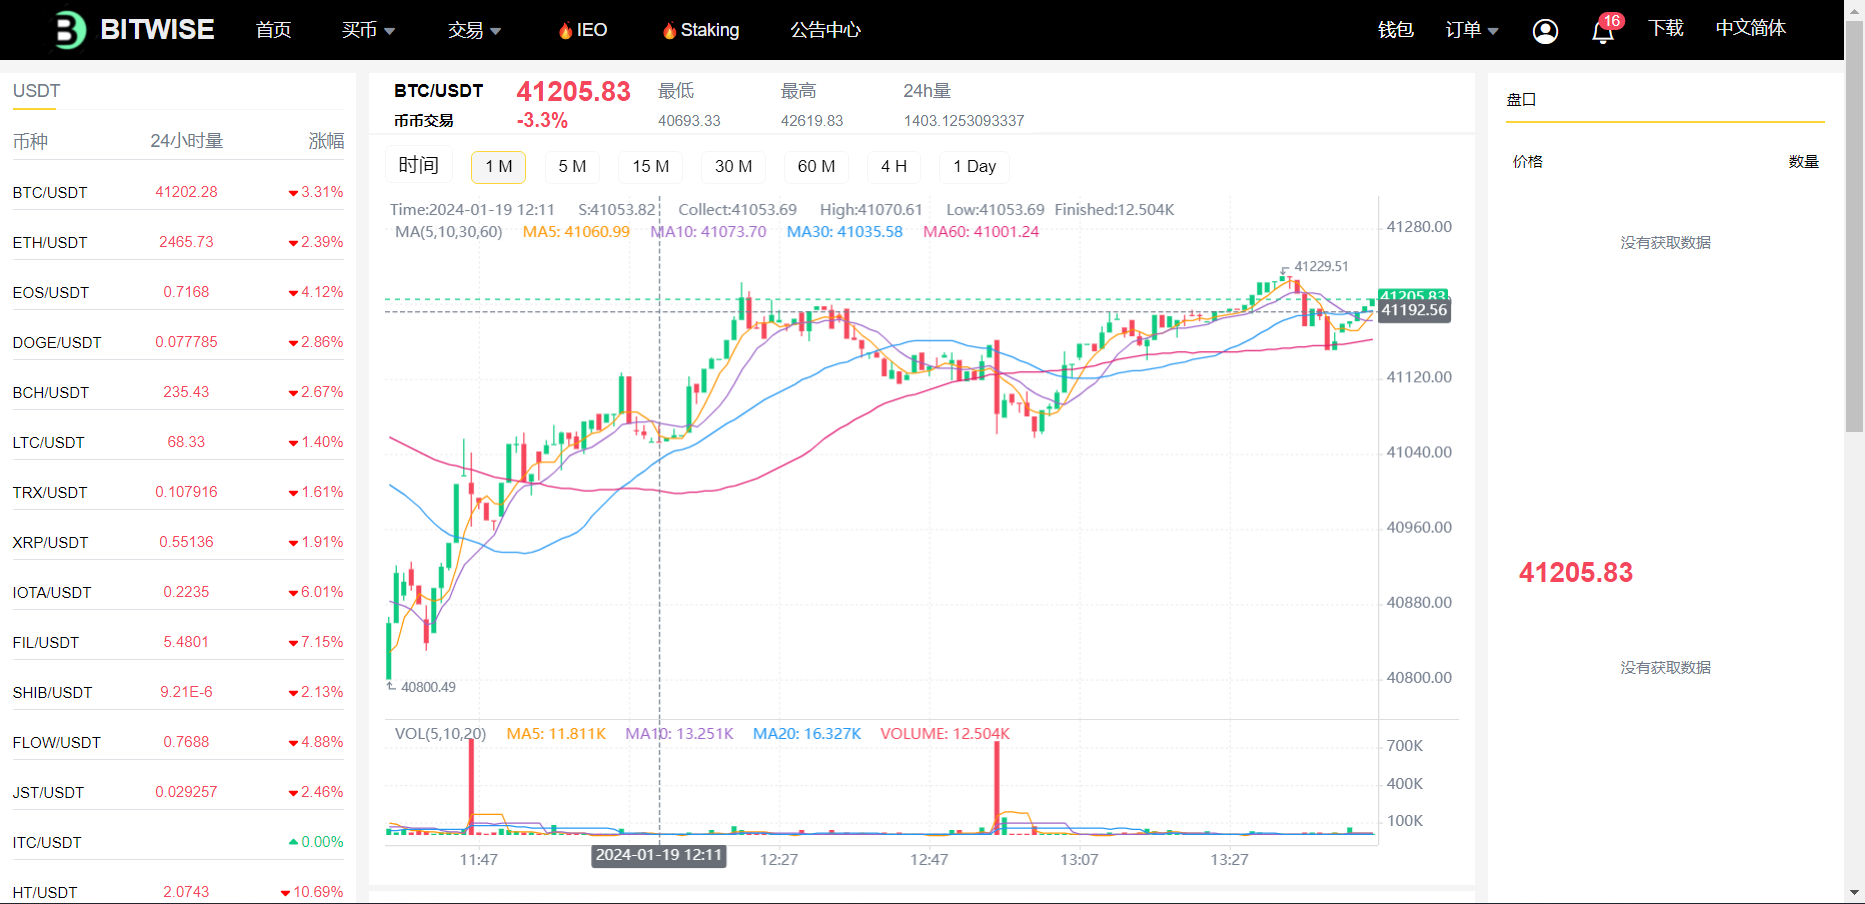Select the ETH/USDT pair row
This screenshot has width=1865, height=904.
pyautogui.click(x=178, y=242)
